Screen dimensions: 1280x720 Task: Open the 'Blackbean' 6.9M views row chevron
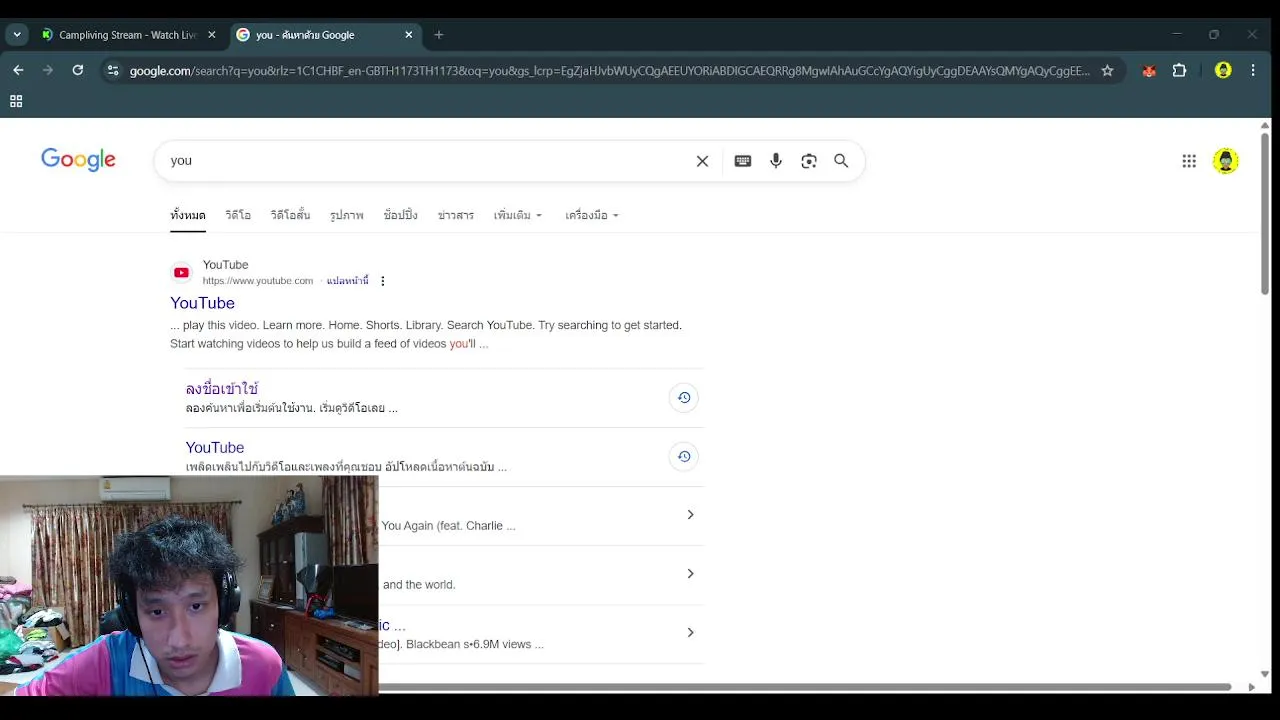[690, 633]
